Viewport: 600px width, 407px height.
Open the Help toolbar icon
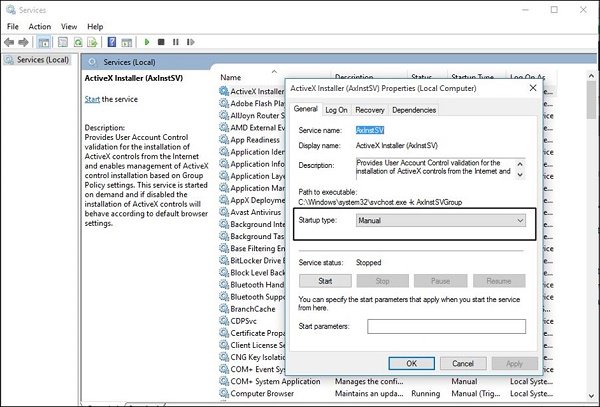(x=112, y=42)
